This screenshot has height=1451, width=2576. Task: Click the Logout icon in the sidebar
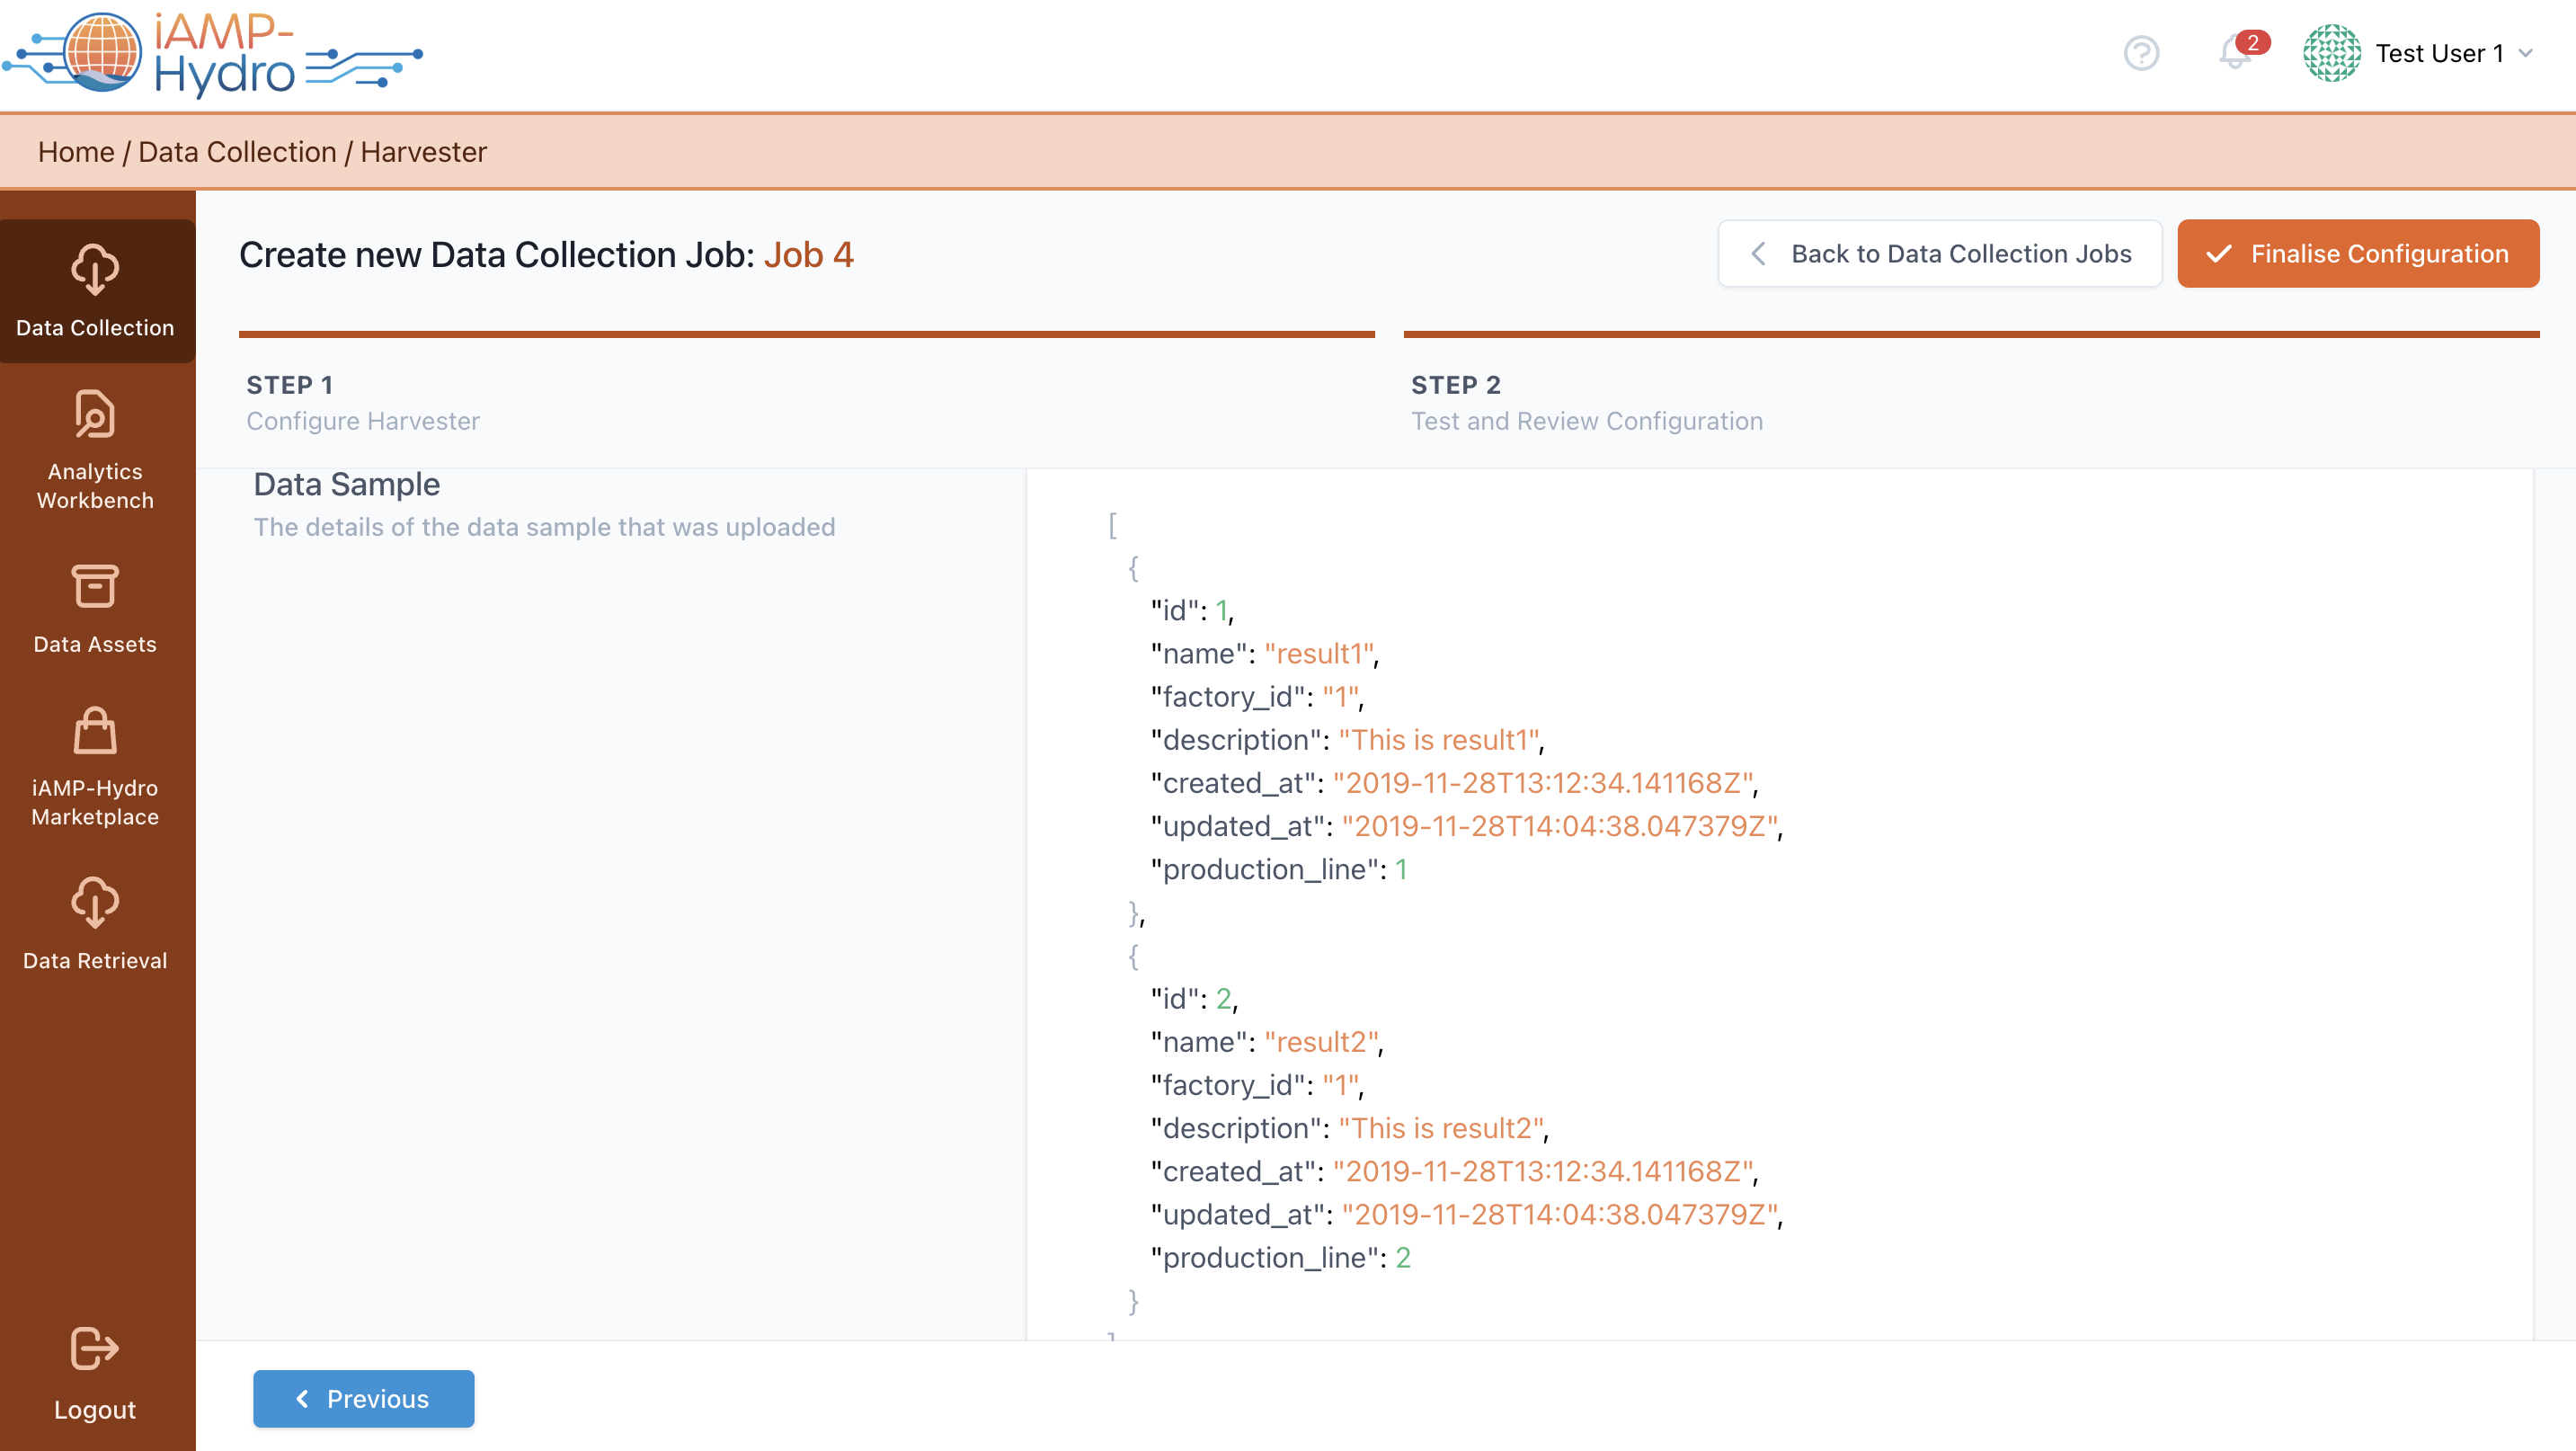coord(95,1349)
